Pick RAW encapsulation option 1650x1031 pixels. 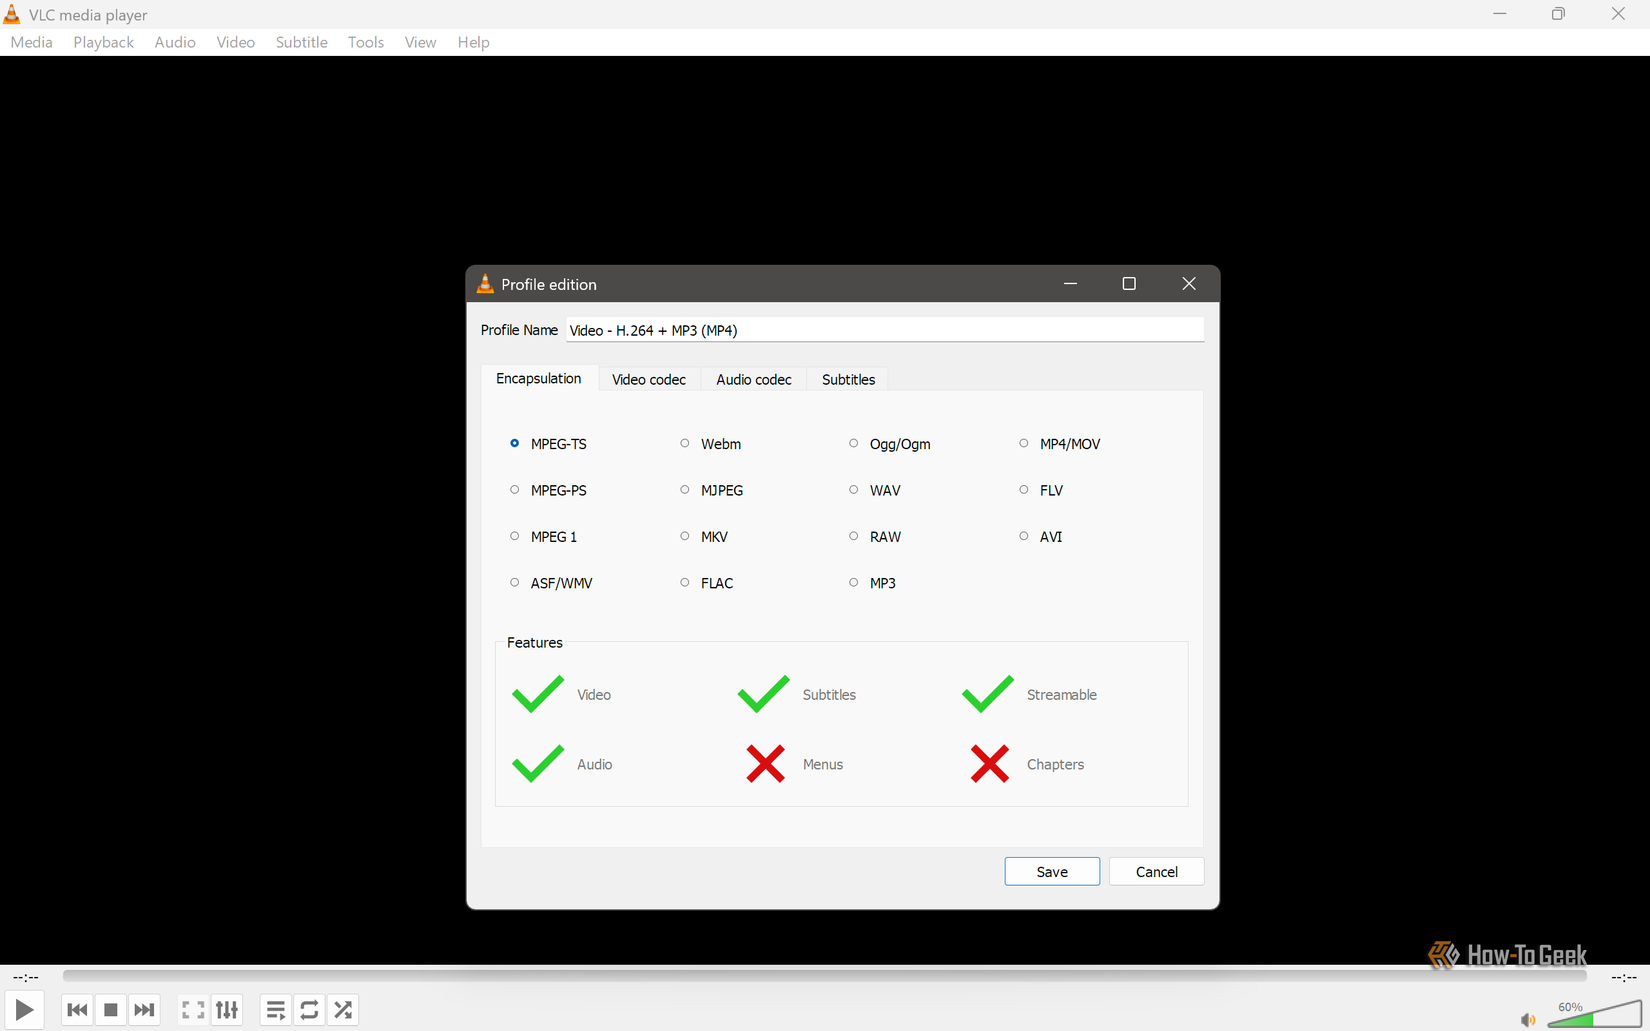point(874,537)
